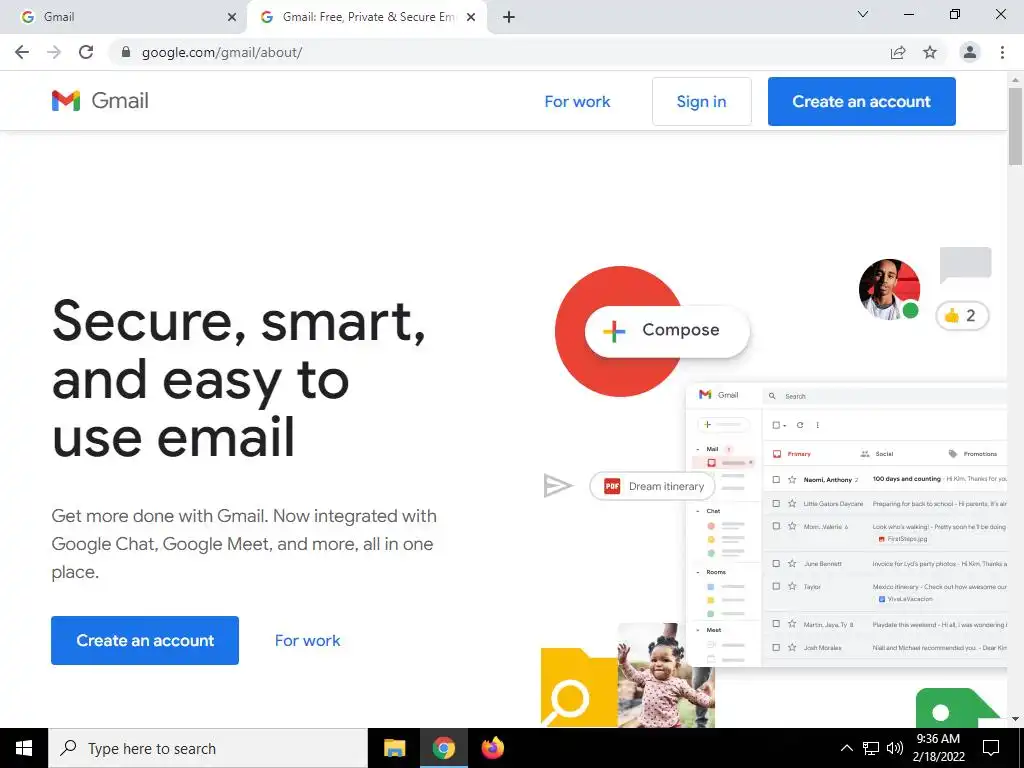Click the header Create an account button
This screenshot has width=1024, height=768.
[861, 101]
